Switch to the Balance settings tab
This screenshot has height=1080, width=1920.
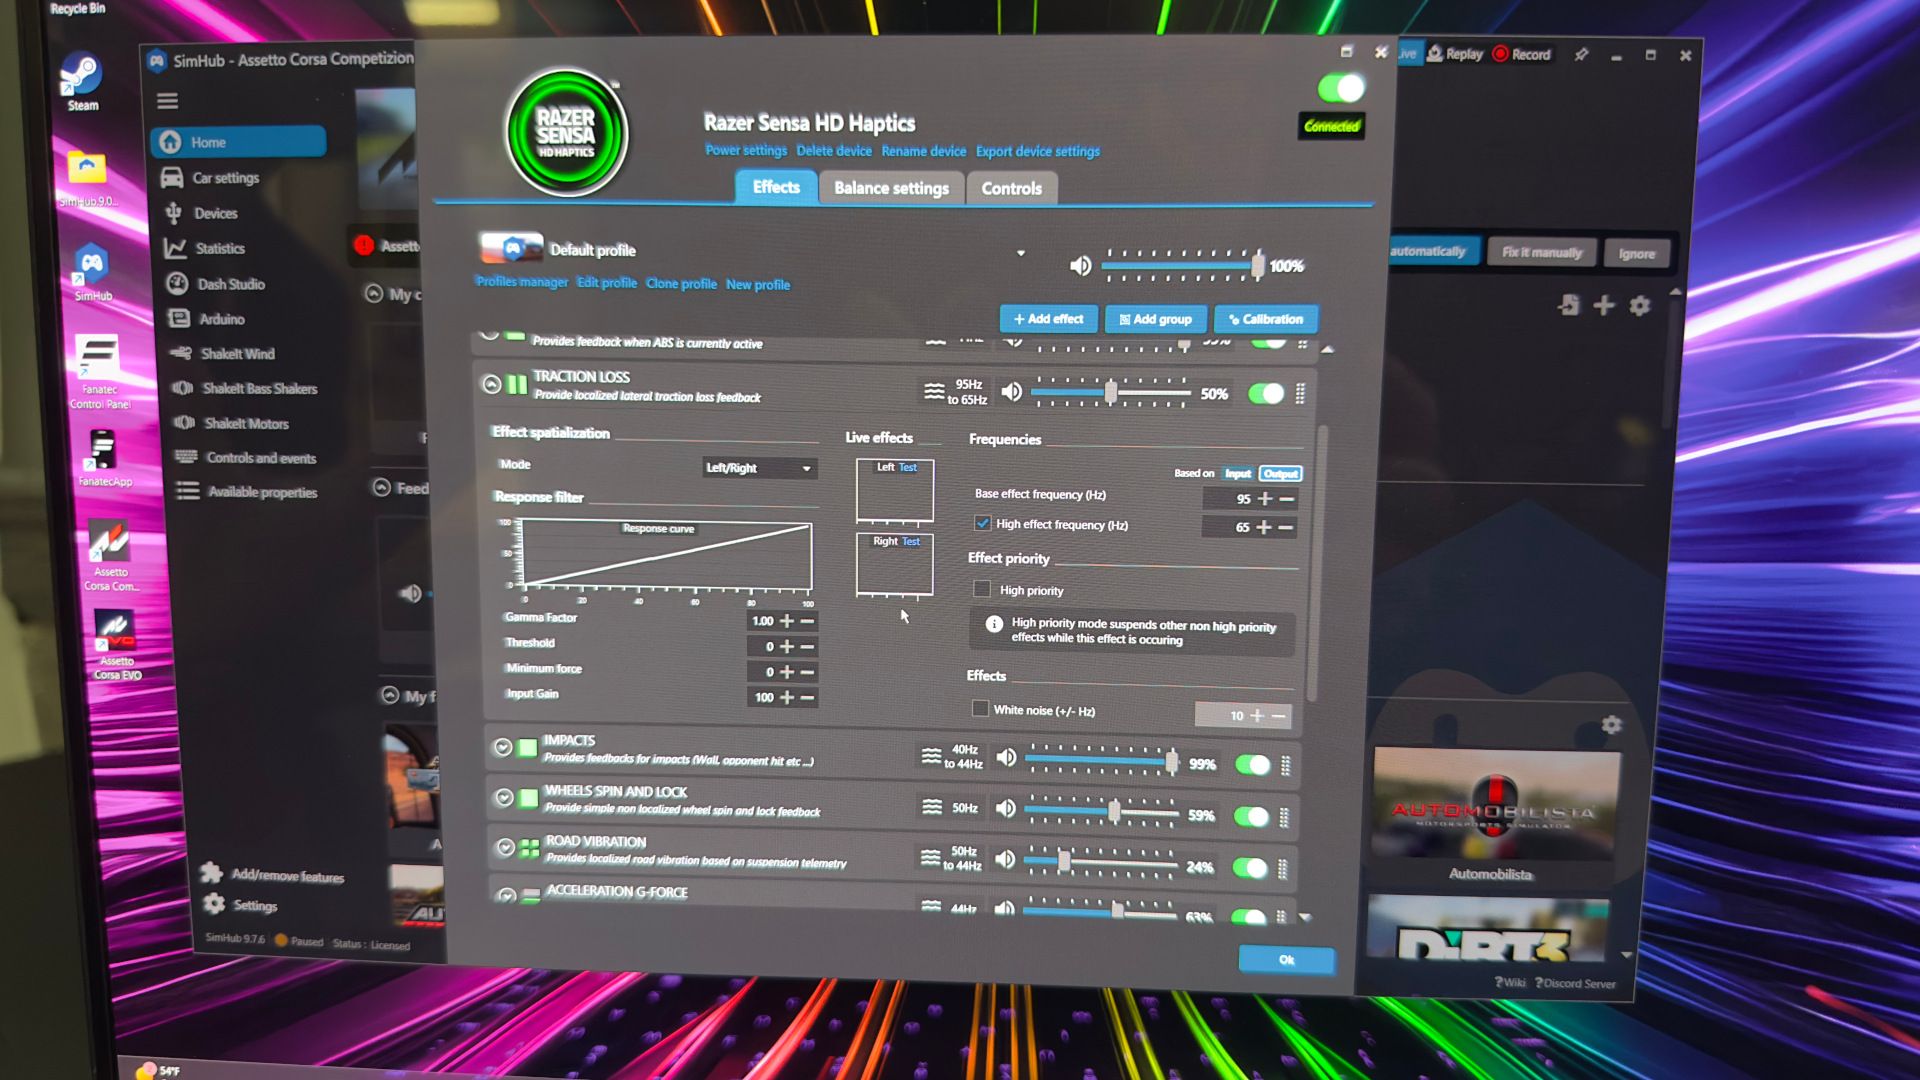890,188
